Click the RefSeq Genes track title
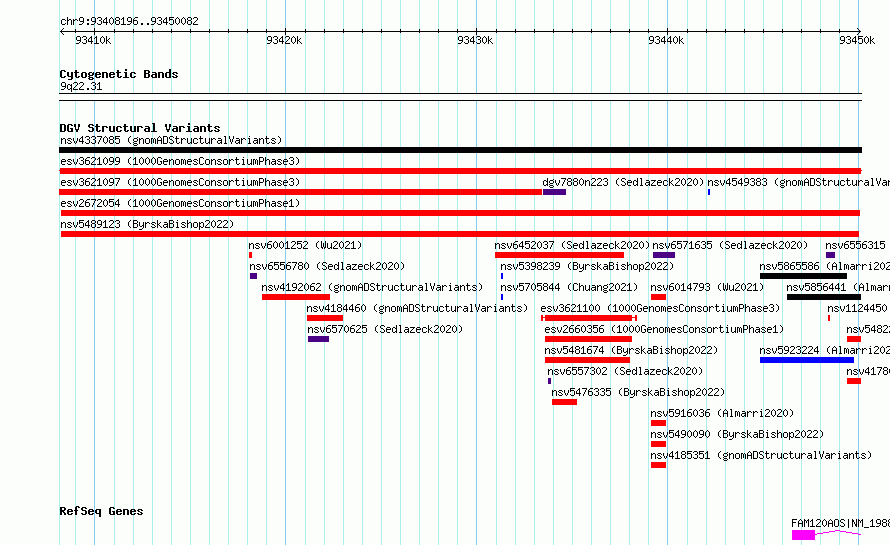Image resolution: width=890 pixels, height=545 pixels. tap(101, 511)
